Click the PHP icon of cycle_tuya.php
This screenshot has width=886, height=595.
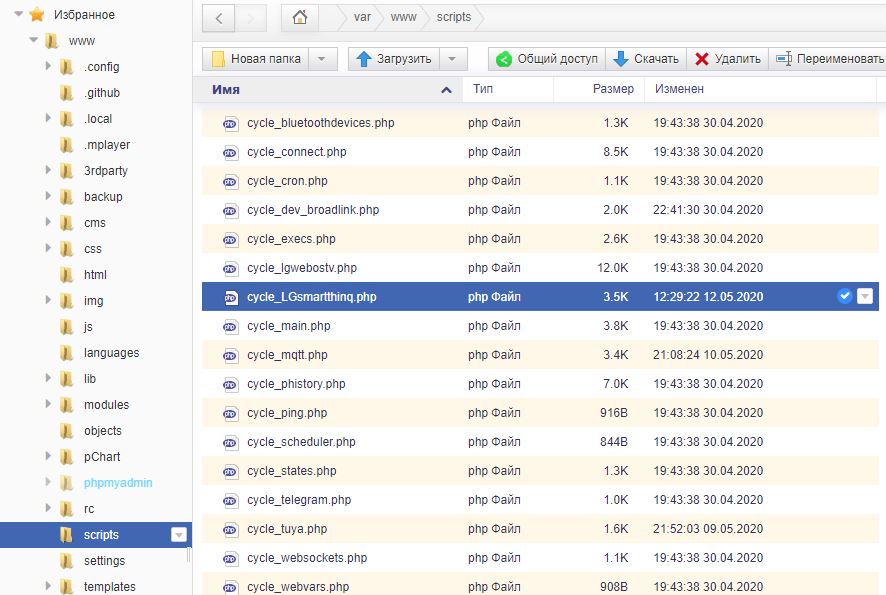(x=230, y=529)
